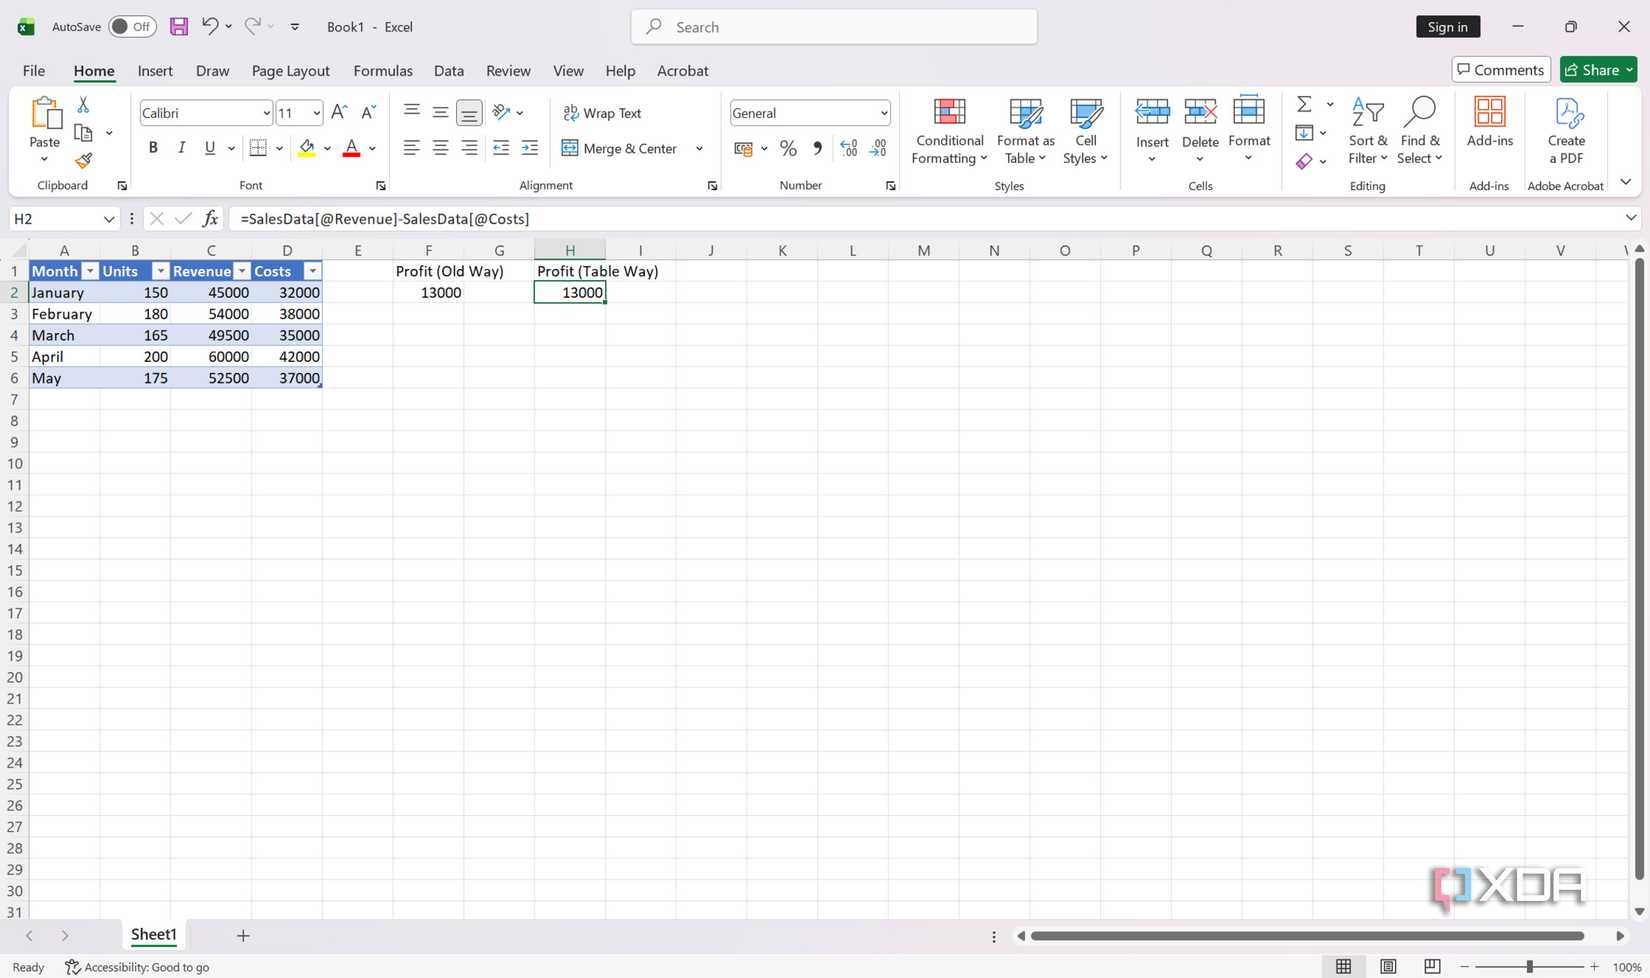This screenshot has width=1650, height=978.
Task: Toggle AutoSave off or on
Action: click(131, 26)
